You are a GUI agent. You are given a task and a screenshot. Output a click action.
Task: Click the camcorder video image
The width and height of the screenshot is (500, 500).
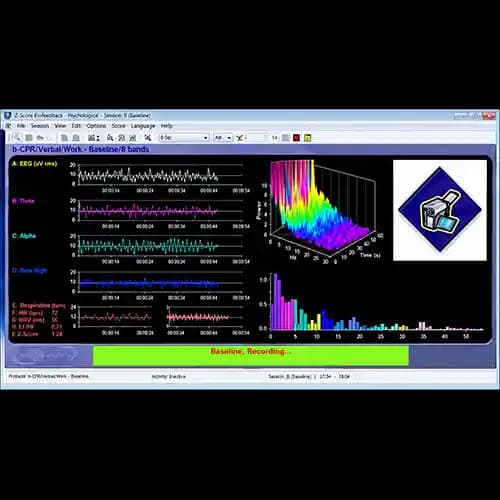pyautogui.click(x=440, y=210)
